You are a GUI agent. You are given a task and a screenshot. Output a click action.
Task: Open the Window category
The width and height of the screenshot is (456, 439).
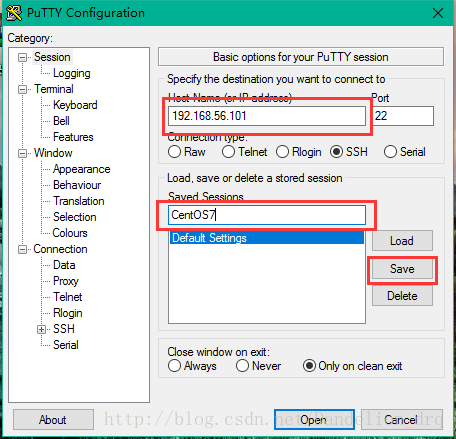[x=53, y=153]
